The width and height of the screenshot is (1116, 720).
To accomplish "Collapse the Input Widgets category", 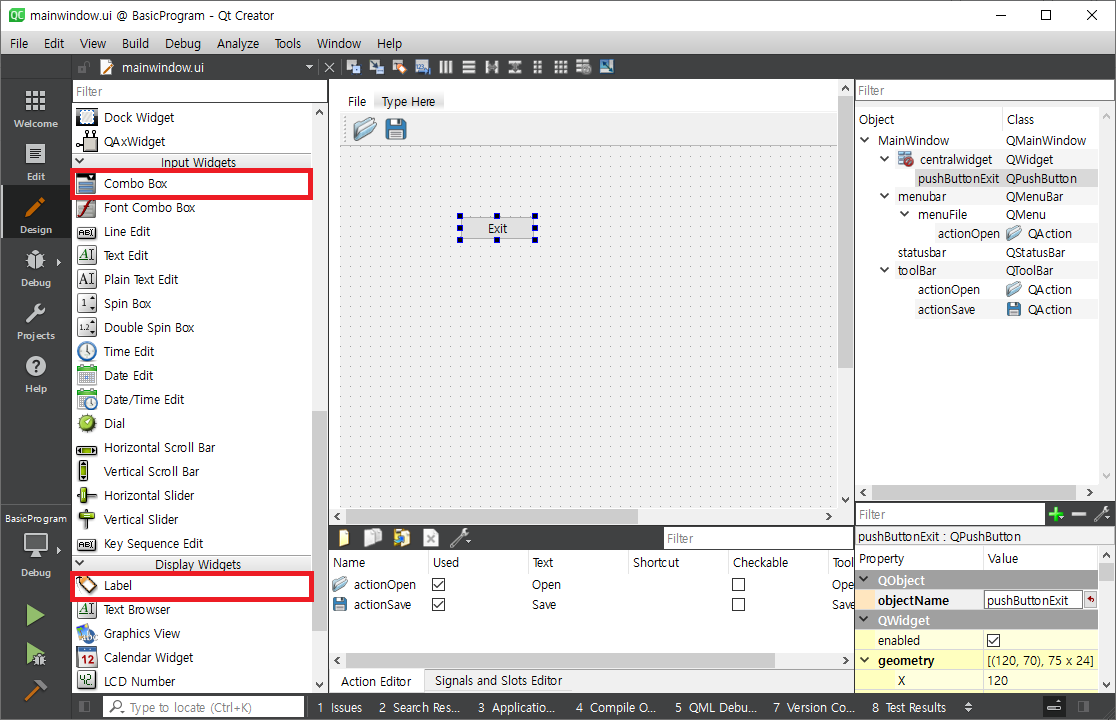I will (80, 162).
